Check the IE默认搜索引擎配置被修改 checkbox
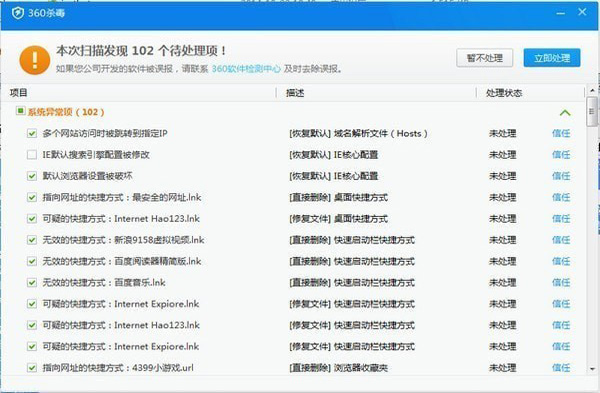This screenshot has height=393, width=600. pyautogui.click(x=32, y=155)
